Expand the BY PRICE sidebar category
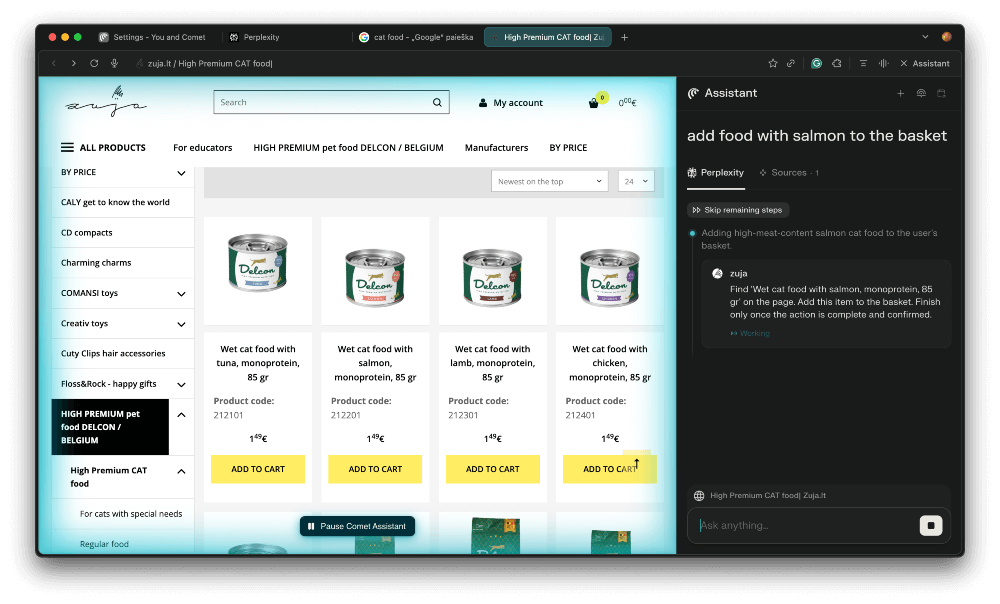The width and height of the screenshot is (1000, 604). [181, 173]
